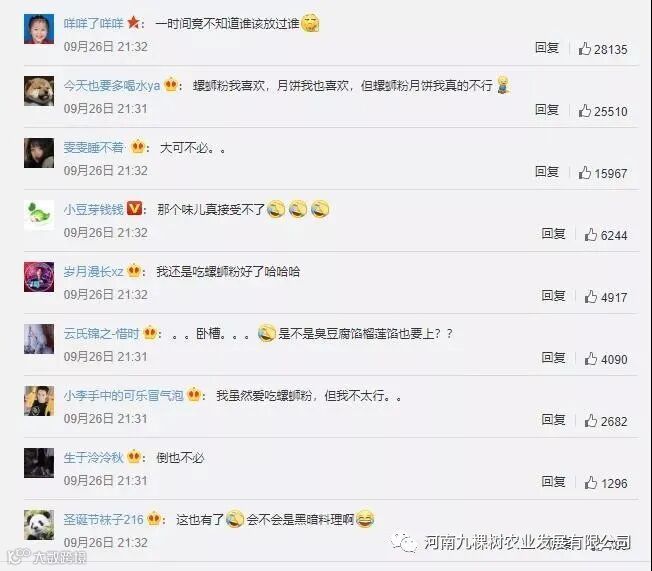This screenshot has height=571, width=652.
Task: Reply to the 螺蛳粉月饼 comment
Action: [x=547, y=110]
